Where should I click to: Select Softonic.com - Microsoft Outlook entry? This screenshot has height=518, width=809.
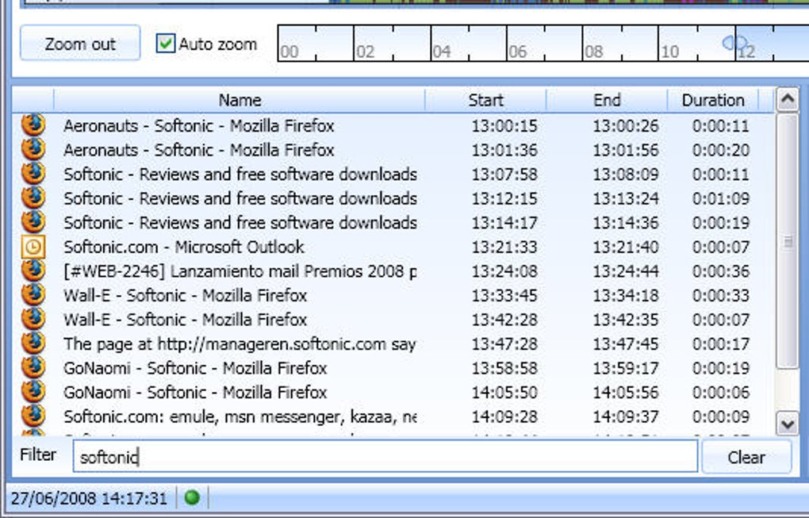[393, 247]
